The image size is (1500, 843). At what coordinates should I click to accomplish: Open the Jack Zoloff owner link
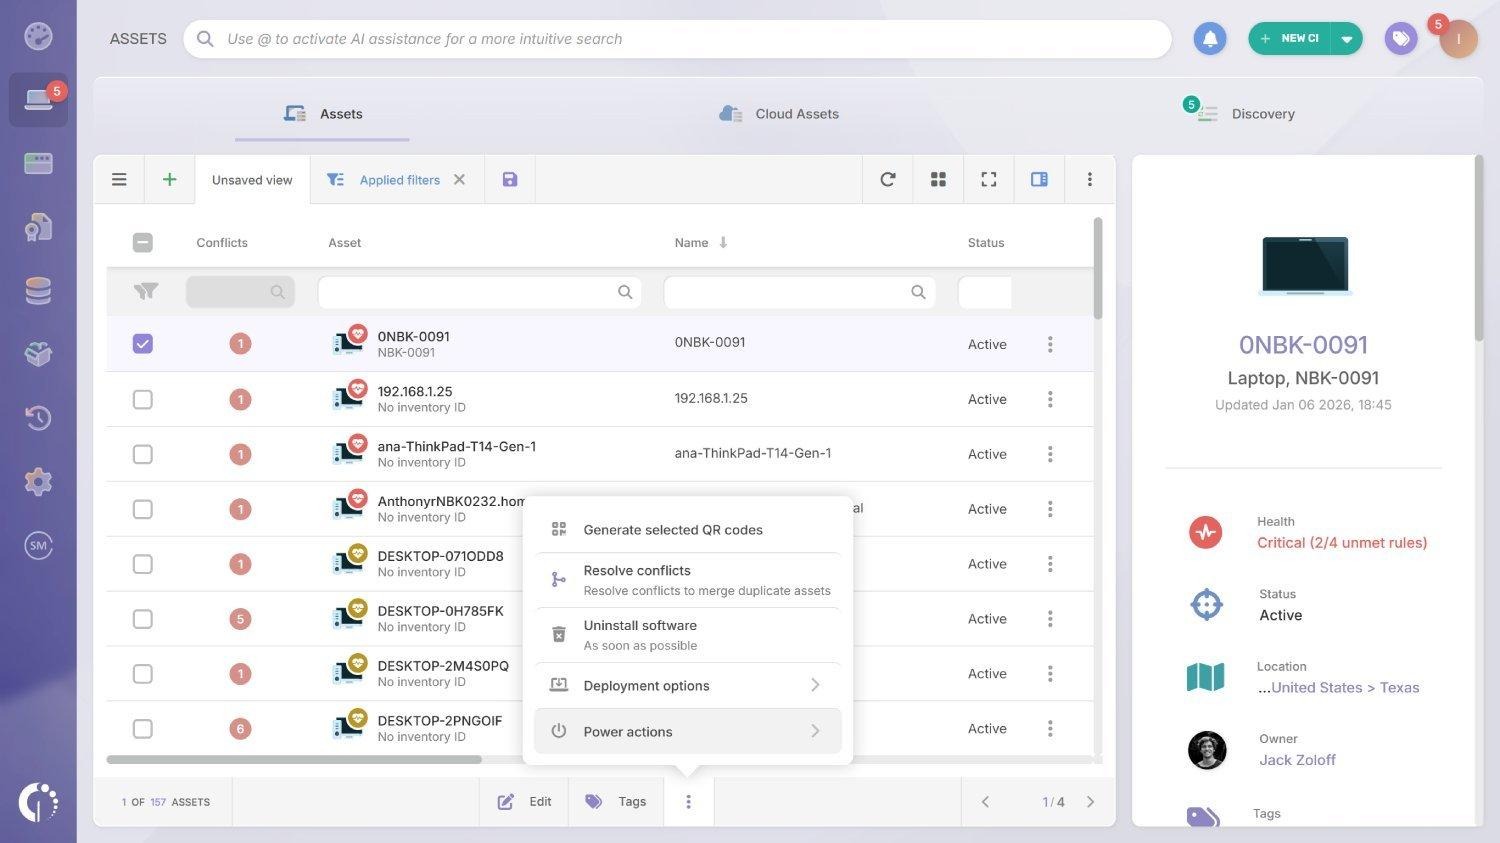[1297, 760]
